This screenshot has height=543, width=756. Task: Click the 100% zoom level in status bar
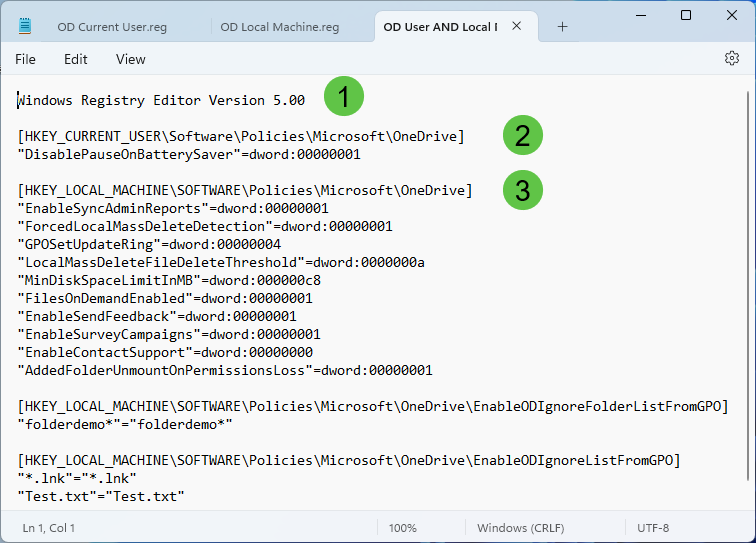(x=402, y=527)
